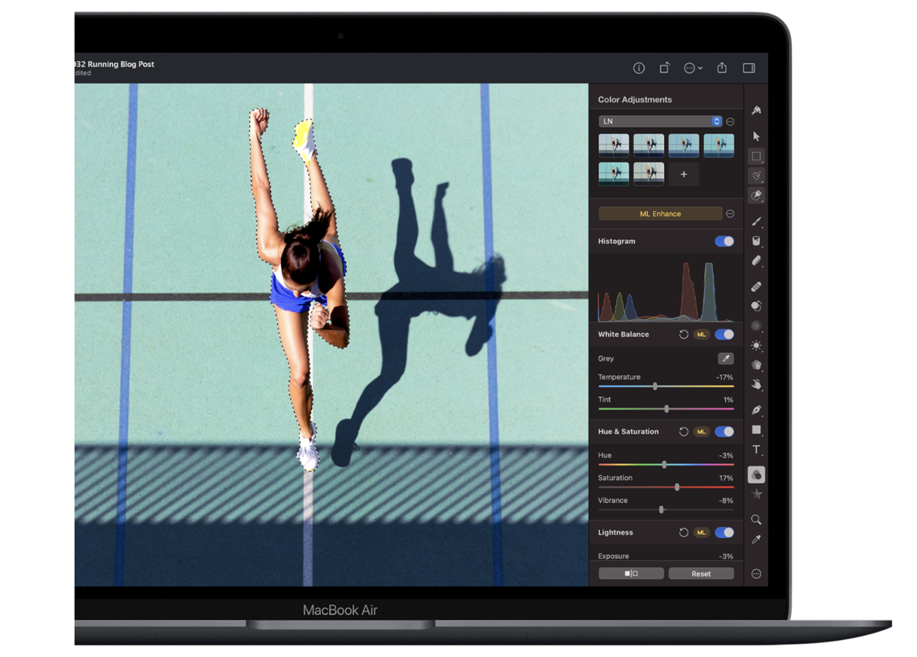Image resolution: width=917 pixels, height=657 pixels.
Task: Select the rectangular selection tool
Action: pos(756,156)
